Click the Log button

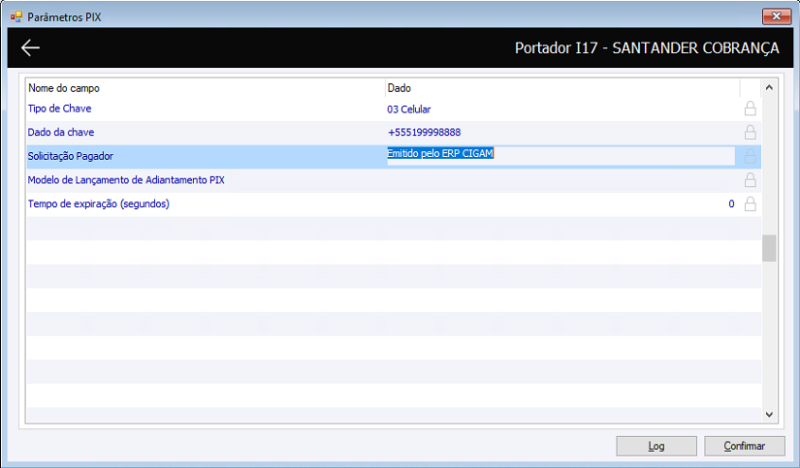(656, 446)
